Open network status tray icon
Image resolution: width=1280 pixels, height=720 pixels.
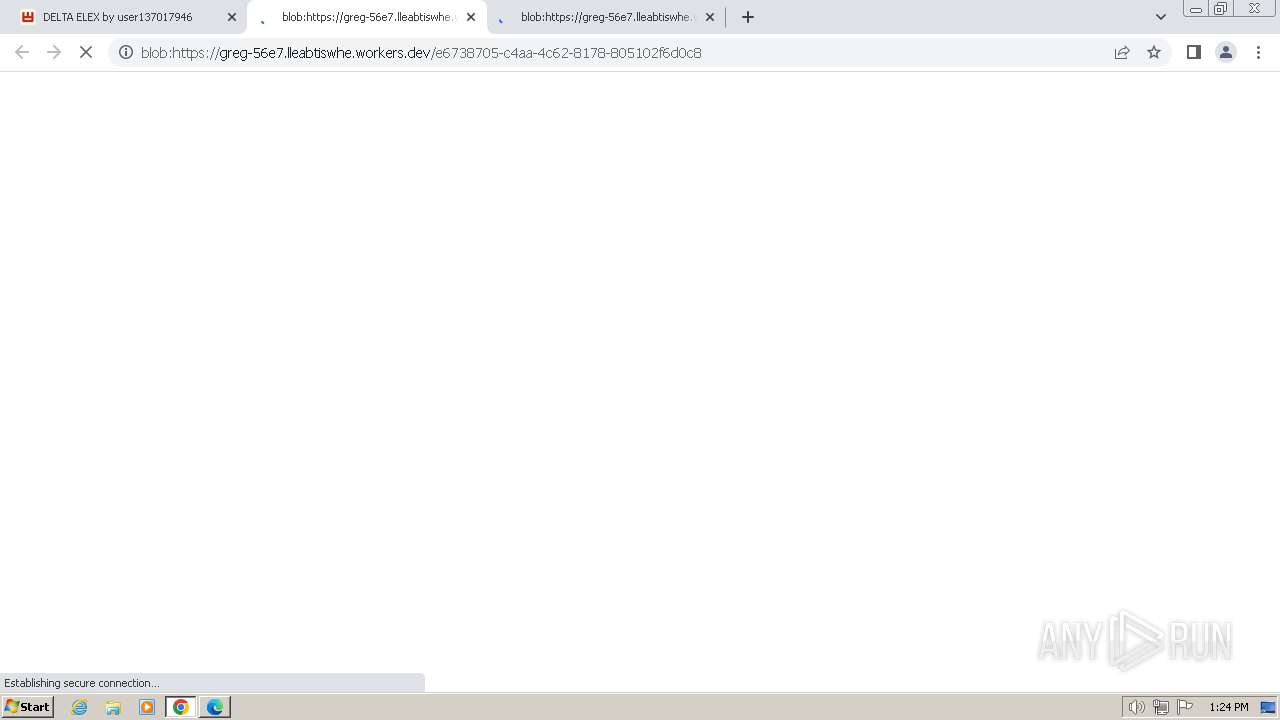click(x=1161, y=707)
